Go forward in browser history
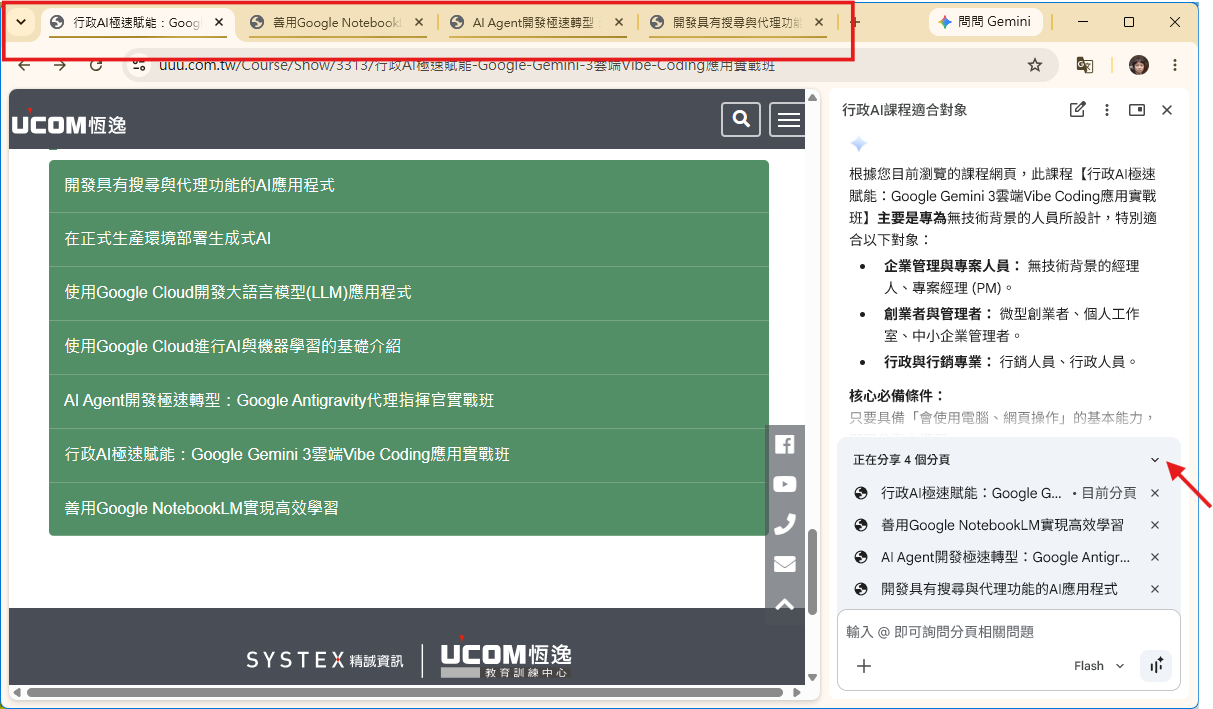1213x709 pixels. (x=60, y=65)
